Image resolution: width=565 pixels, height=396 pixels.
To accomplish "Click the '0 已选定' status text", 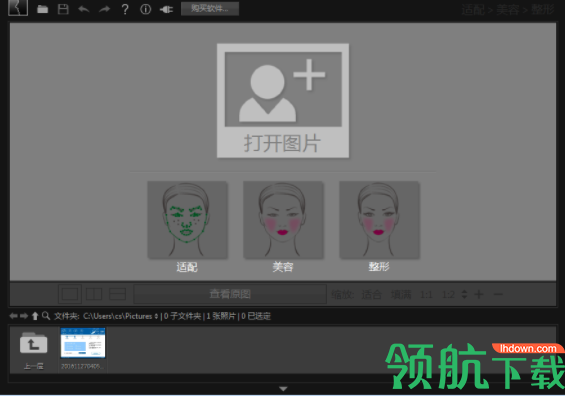I will pos(256,316).
